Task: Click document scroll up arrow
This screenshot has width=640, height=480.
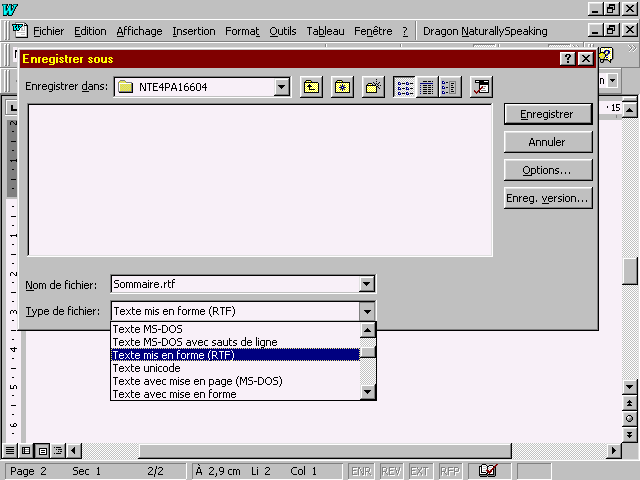Action: pyautogui.click(x=630, y=110)
